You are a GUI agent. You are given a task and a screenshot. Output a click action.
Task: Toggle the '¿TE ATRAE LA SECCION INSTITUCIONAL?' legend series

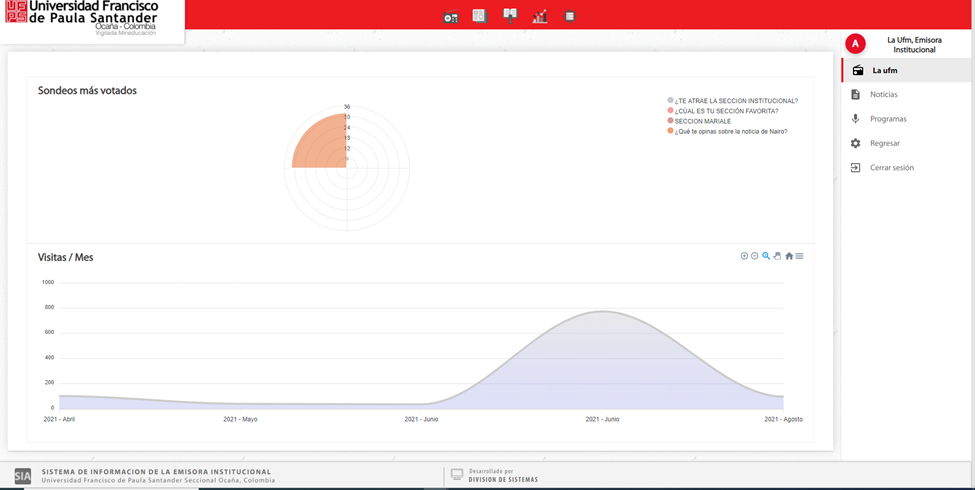click(x=736, y=101)
